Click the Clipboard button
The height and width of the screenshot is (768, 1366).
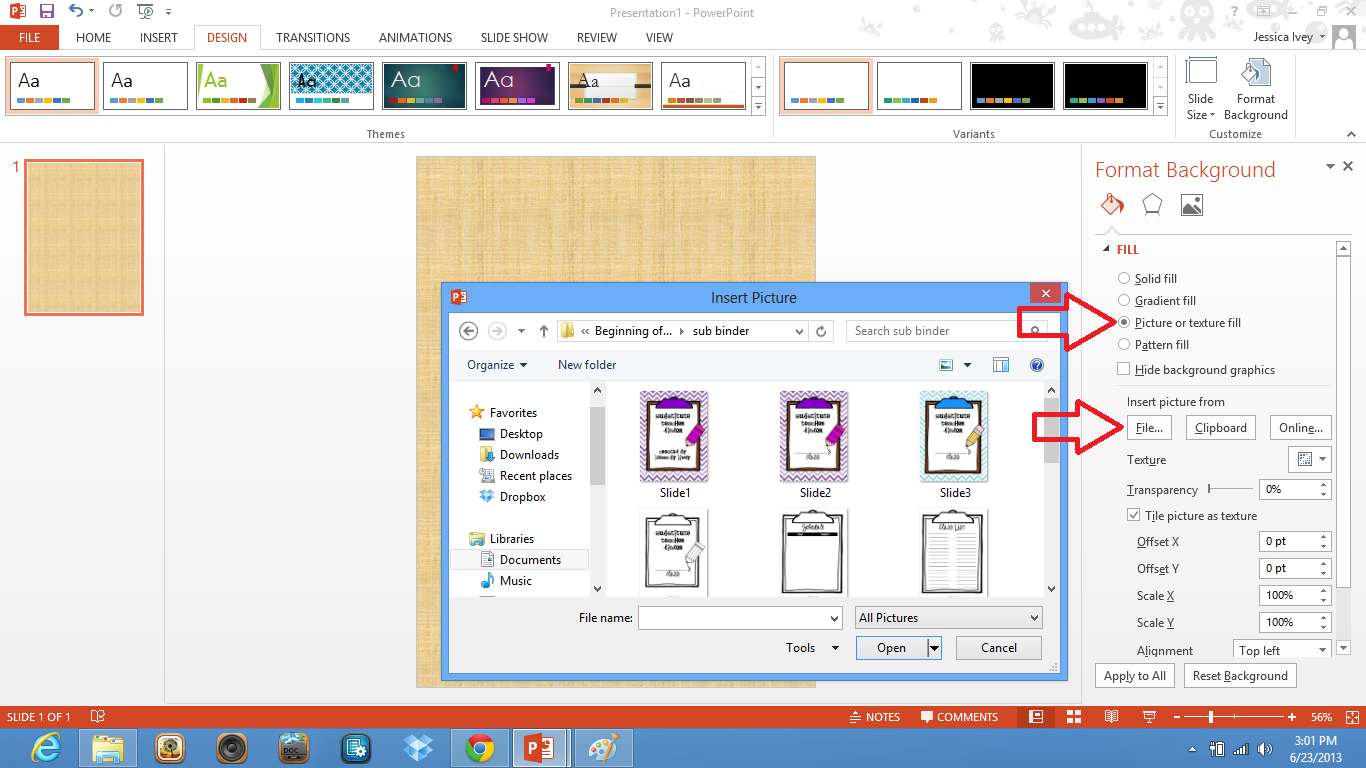pos(1221,428)
